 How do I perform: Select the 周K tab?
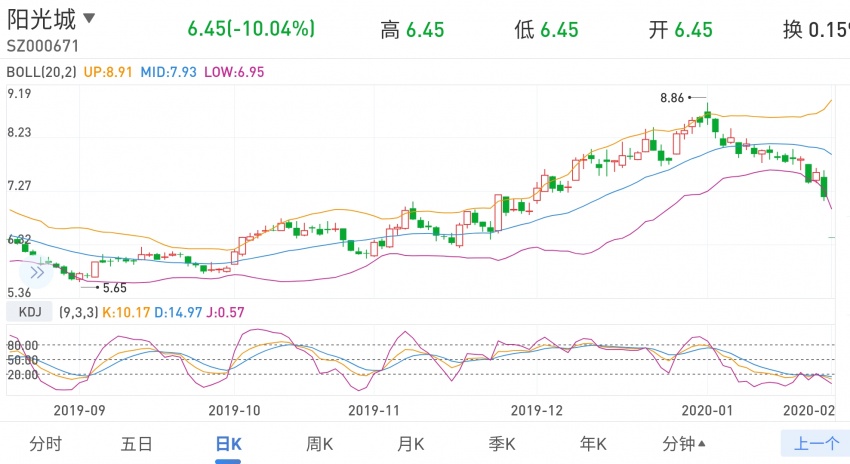coord(319,444)
